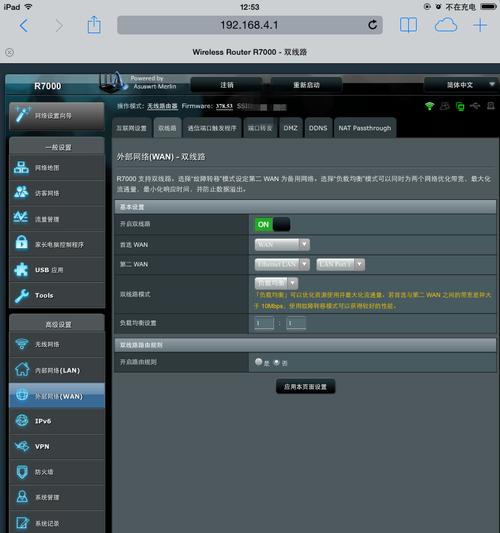The width and height of the screenshot is (500, 533).
Task: Click USB device status icon
Action: tap(475, 106)
